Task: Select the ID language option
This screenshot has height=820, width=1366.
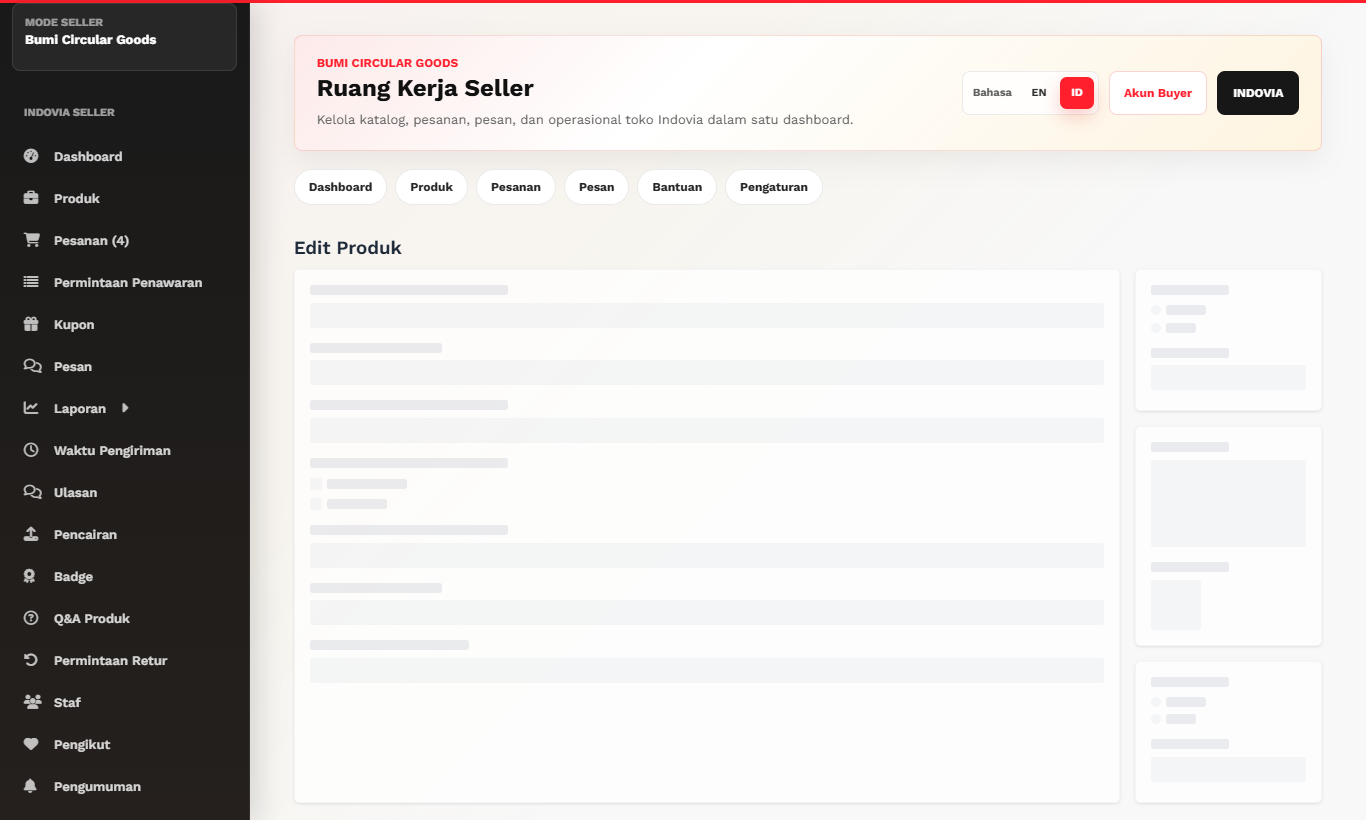Action: [x=1077, y=93]
